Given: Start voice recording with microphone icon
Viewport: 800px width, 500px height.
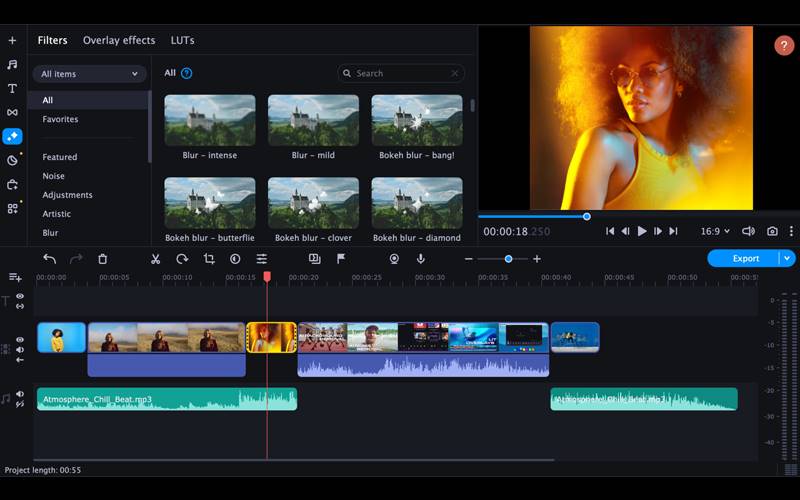Looking at the screenshot, I should [421, 259].
